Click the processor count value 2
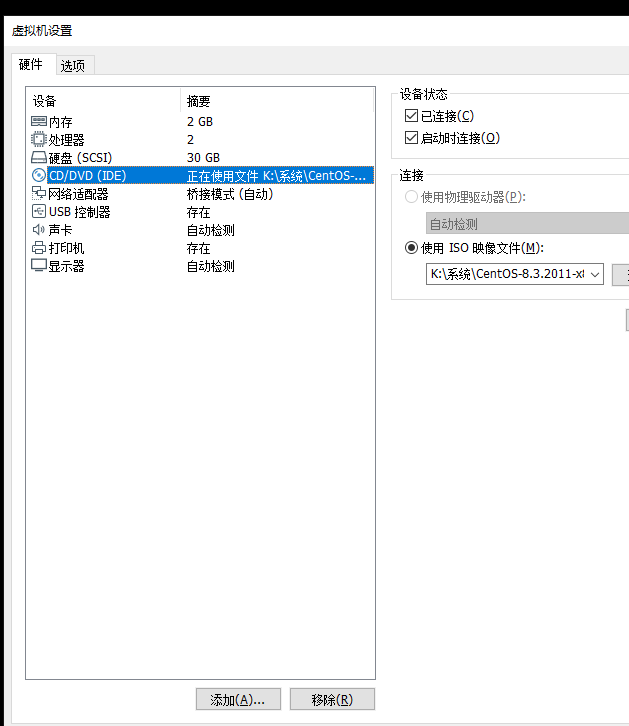 (x=190, y=140)
